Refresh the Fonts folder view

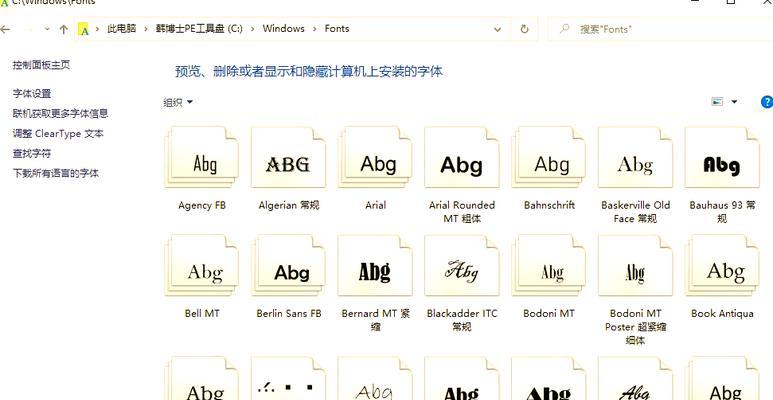point(525,29)
